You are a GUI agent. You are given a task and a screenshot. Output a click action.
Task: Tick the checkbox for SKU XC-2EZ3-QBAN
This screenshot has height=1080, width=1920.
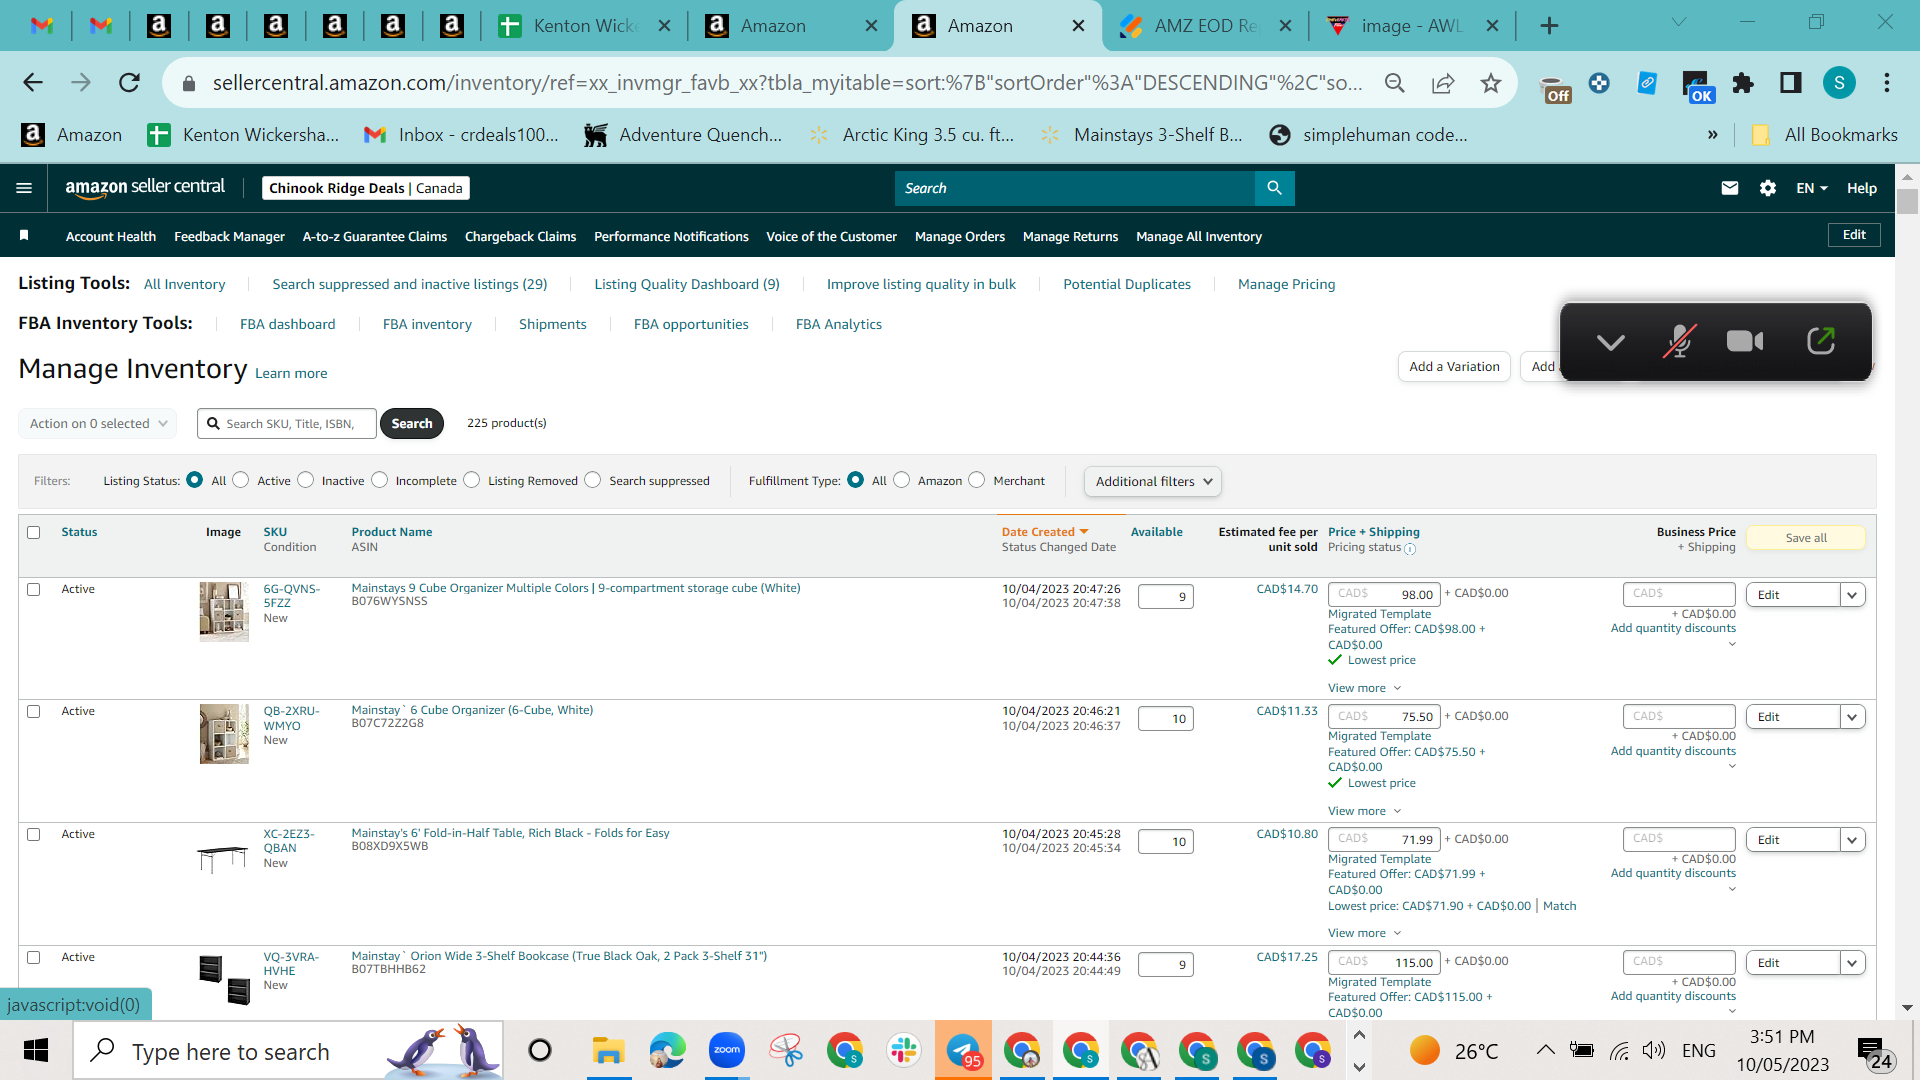pos(34,834)
